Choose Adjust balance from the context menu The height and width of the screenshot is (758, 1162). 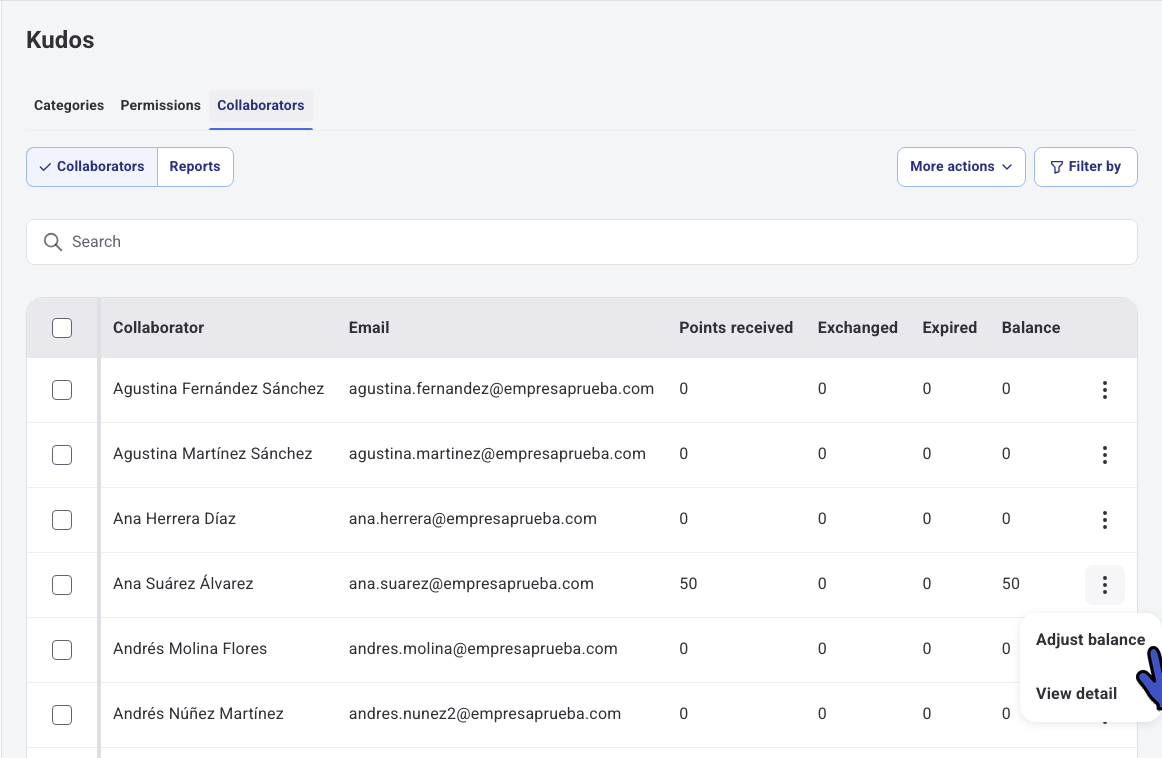click(1090, 639)
